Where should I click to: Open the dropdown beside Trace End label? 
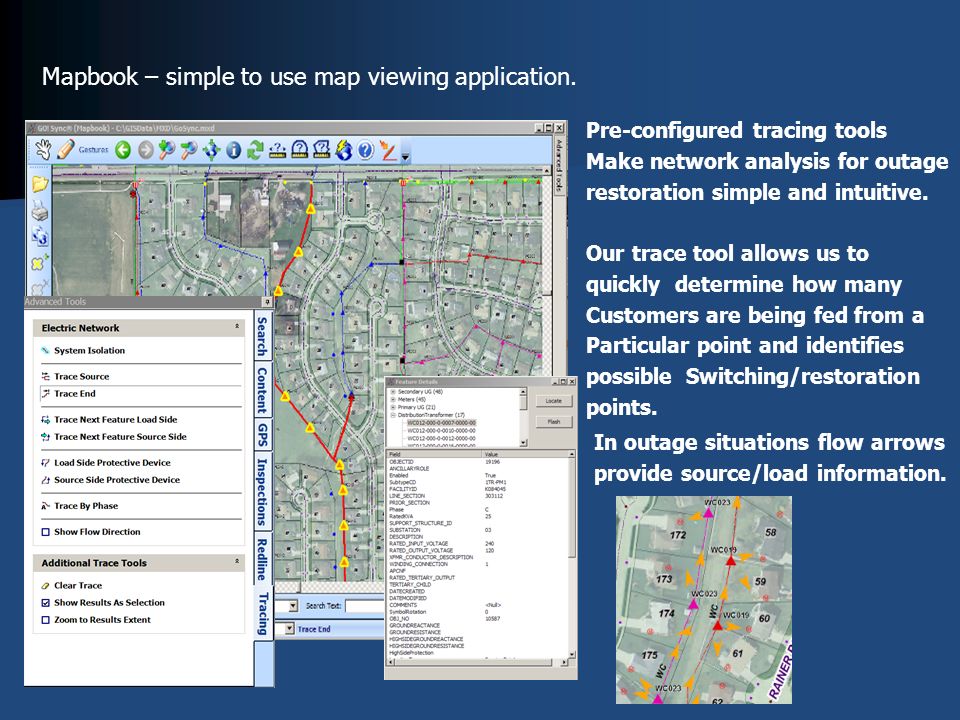(x=290, y=629)
